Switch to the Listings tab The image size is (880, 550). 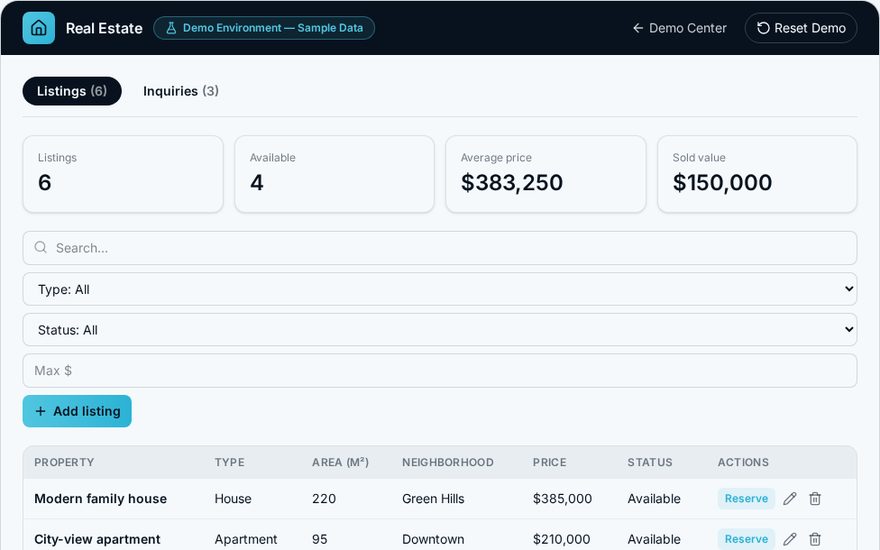72,91
